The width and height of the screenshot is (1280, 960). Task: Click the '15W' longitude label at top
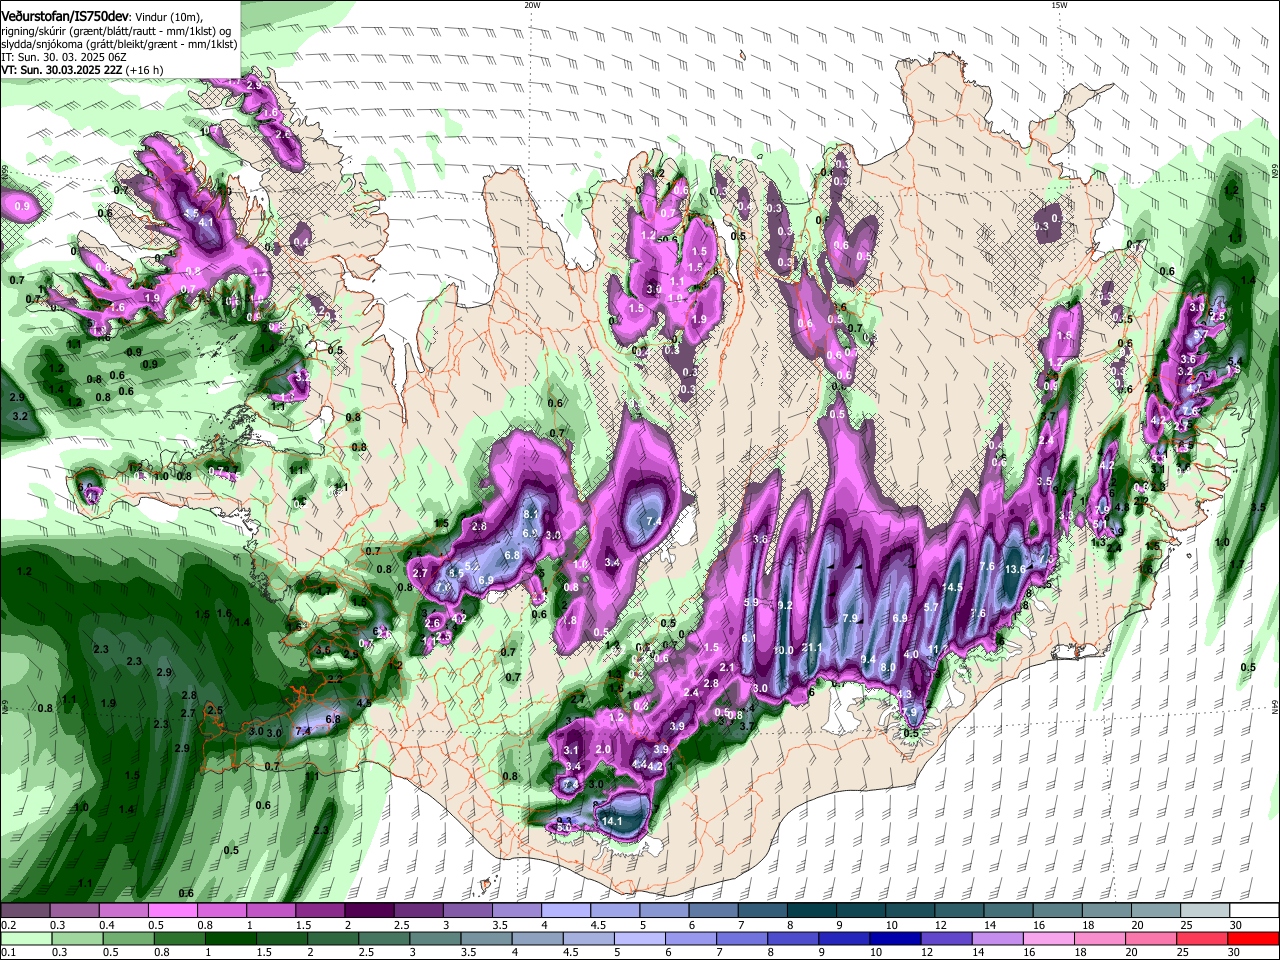point(1059,5)
